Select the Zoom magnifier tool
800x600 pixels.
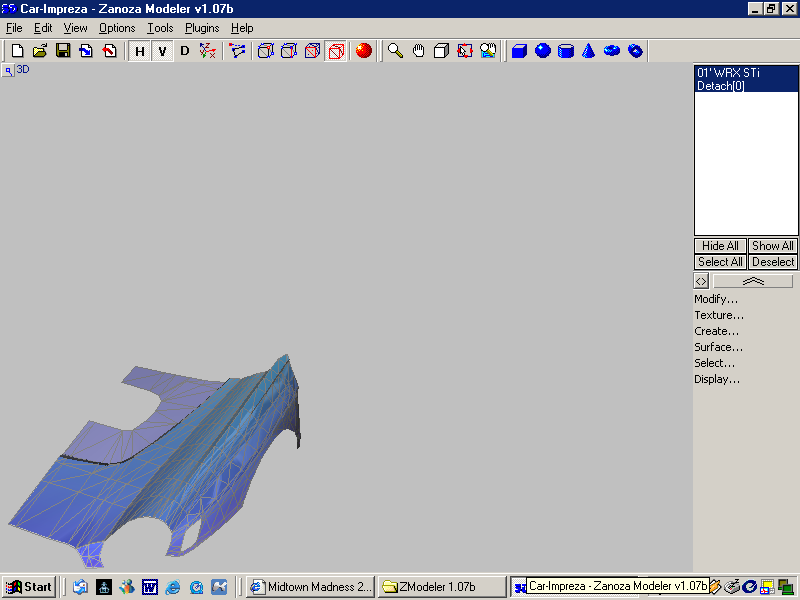click(x=396, y=50)
